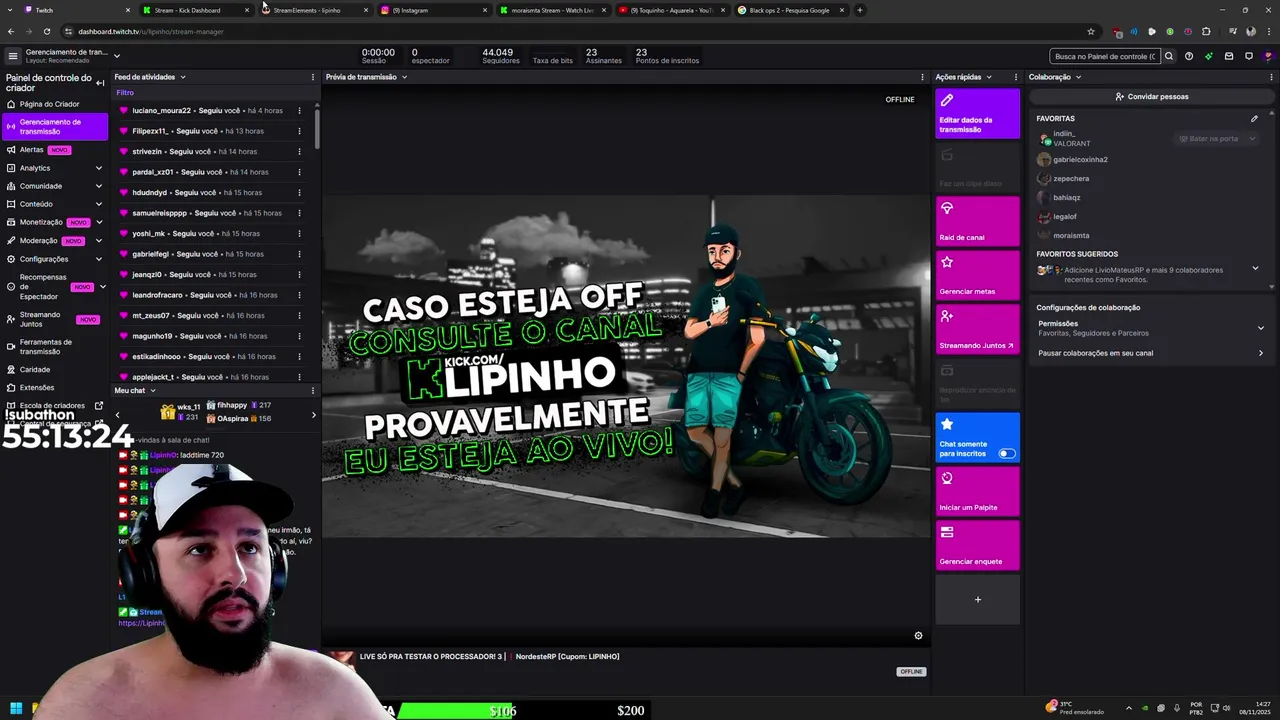Open options for Filipezx11_ follow event

click(299, 131)
